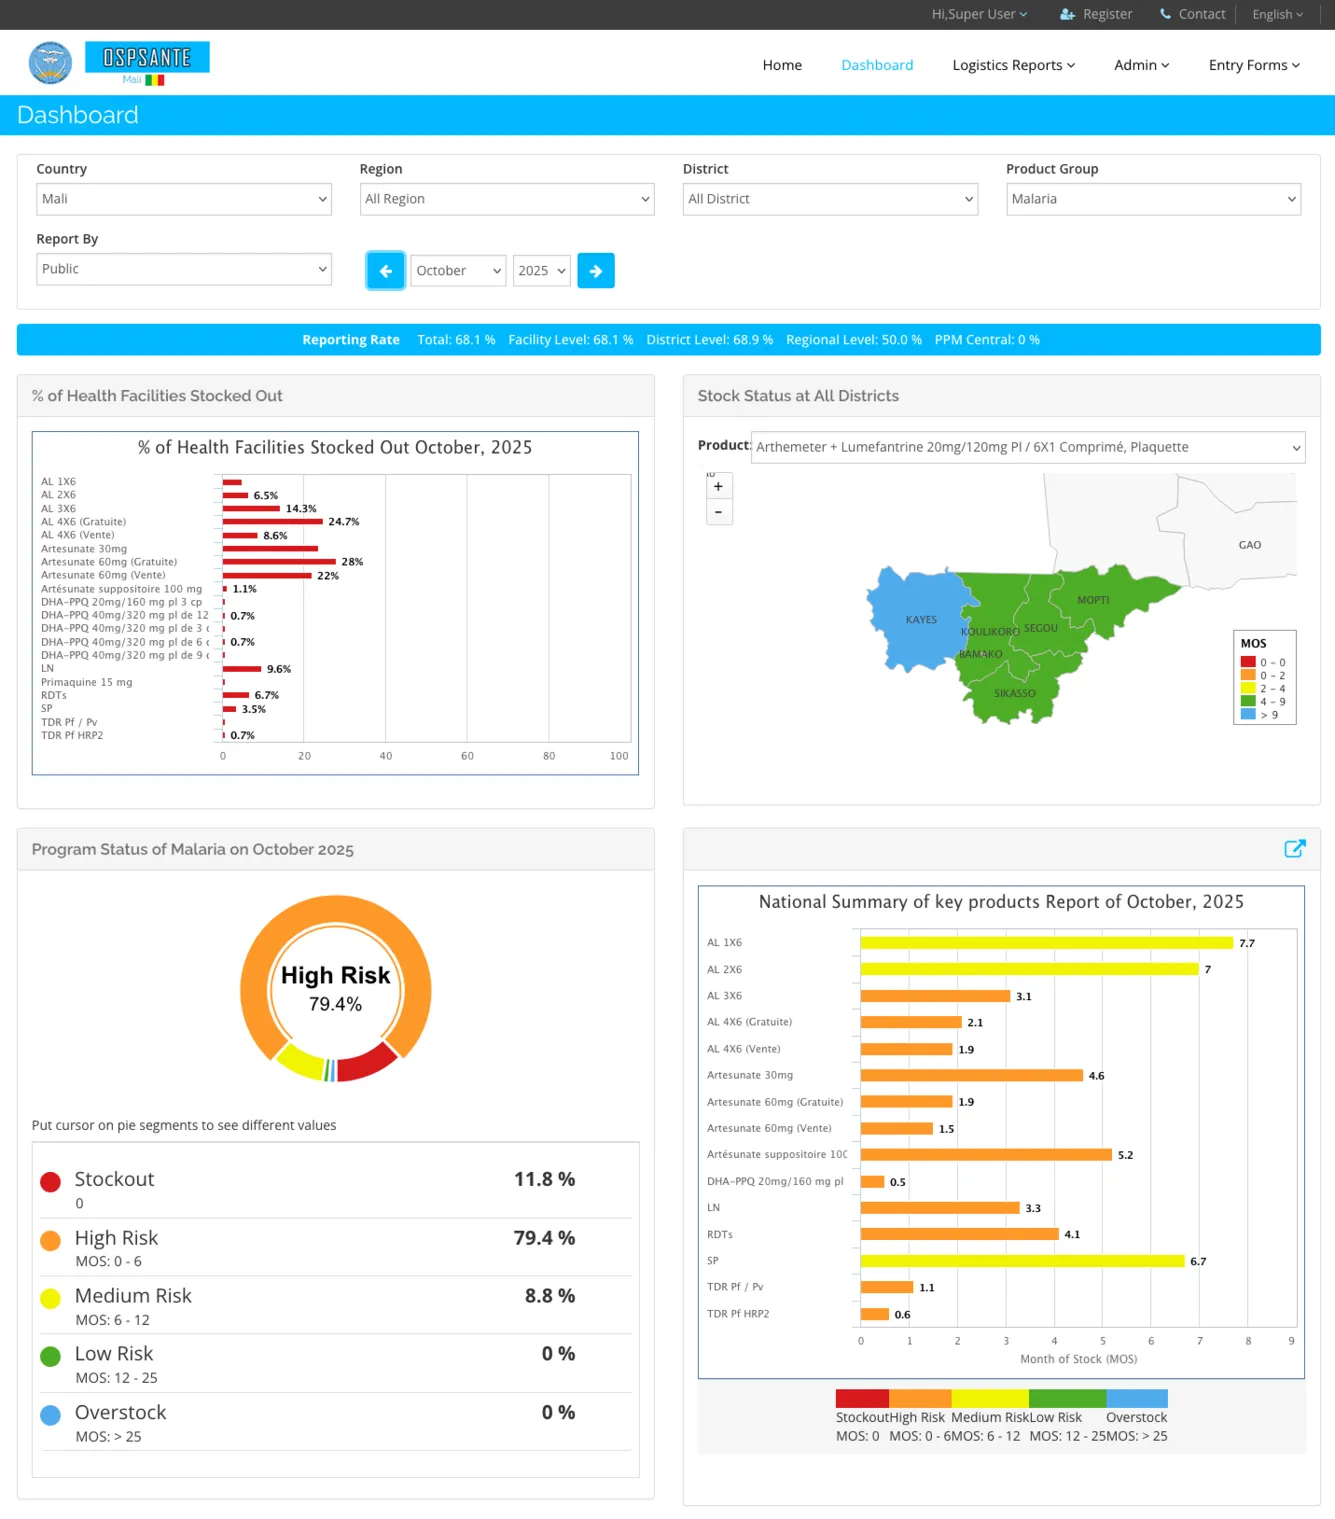Switch to the Home tab
This screenshot has height=1519, width=1335.
[x=782, y=64]
